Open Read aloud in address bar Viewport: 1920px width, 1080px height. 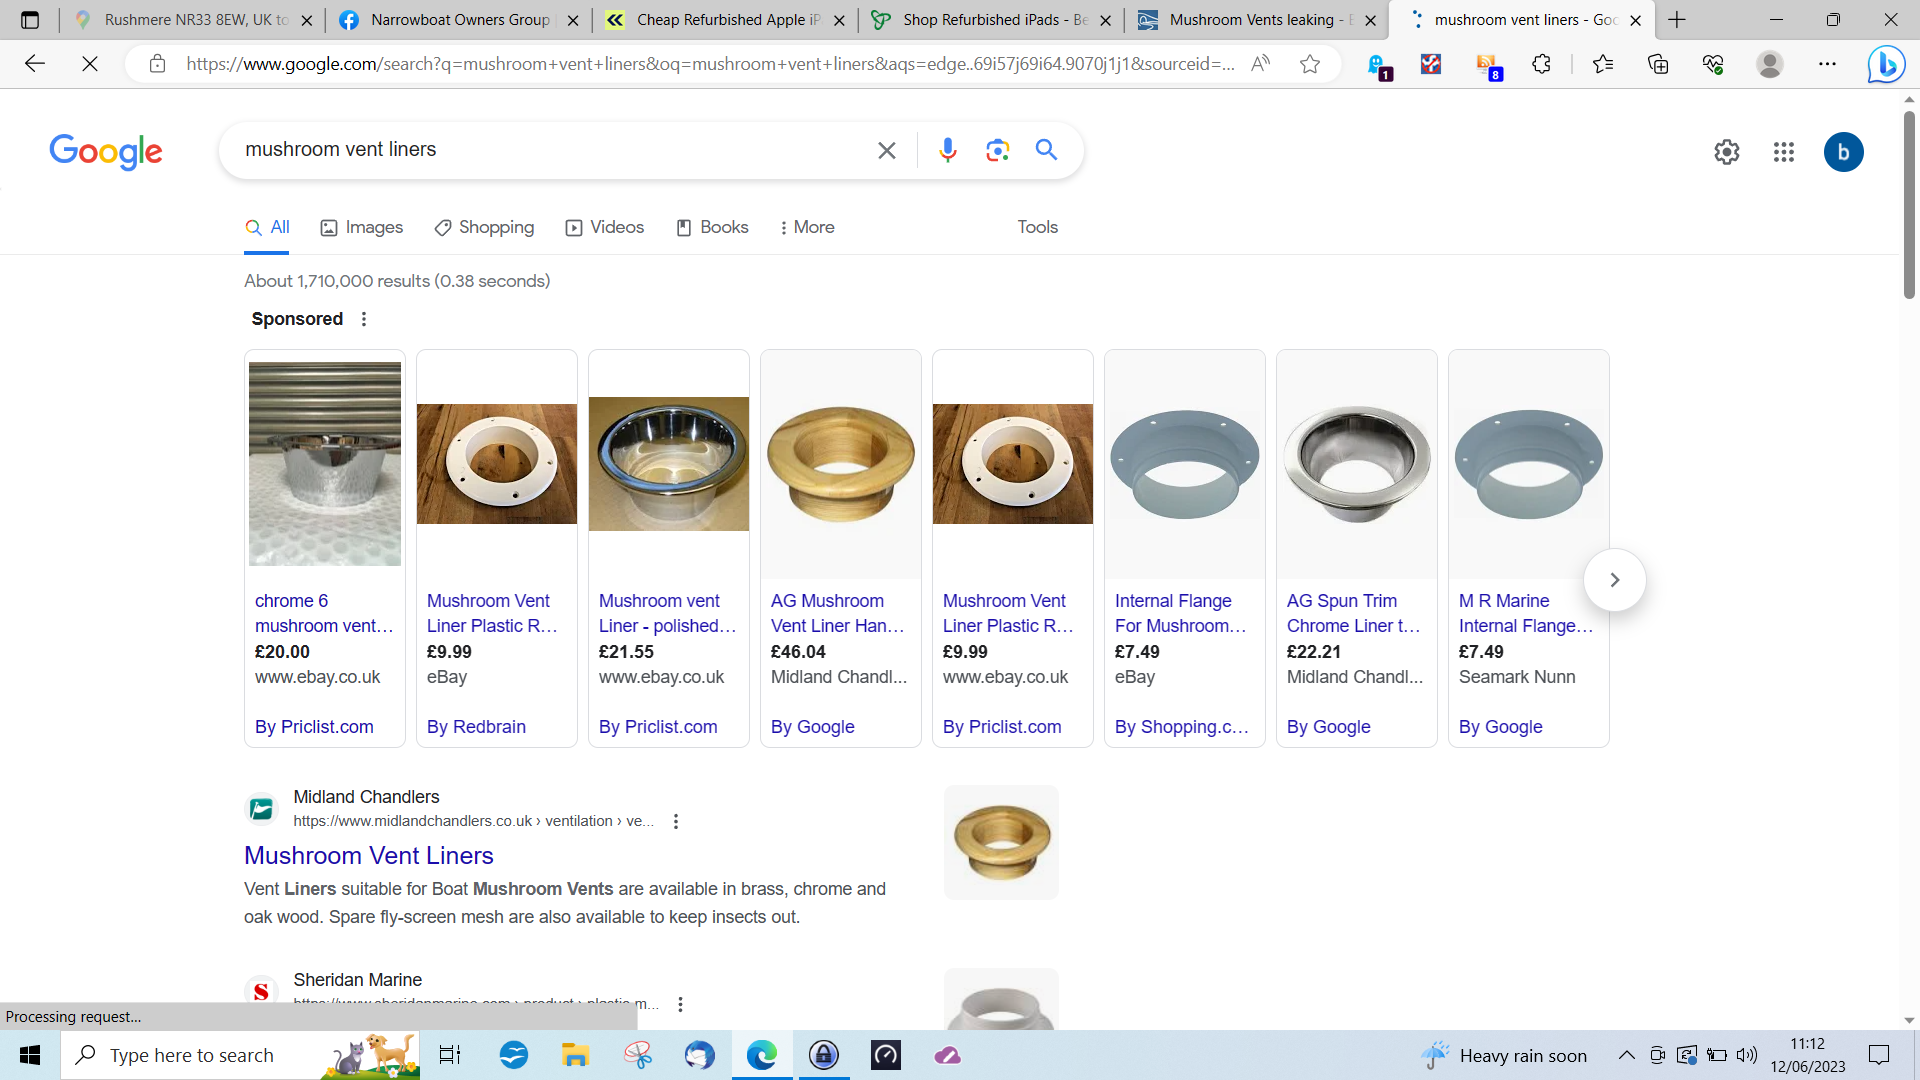pos(1260,64)
